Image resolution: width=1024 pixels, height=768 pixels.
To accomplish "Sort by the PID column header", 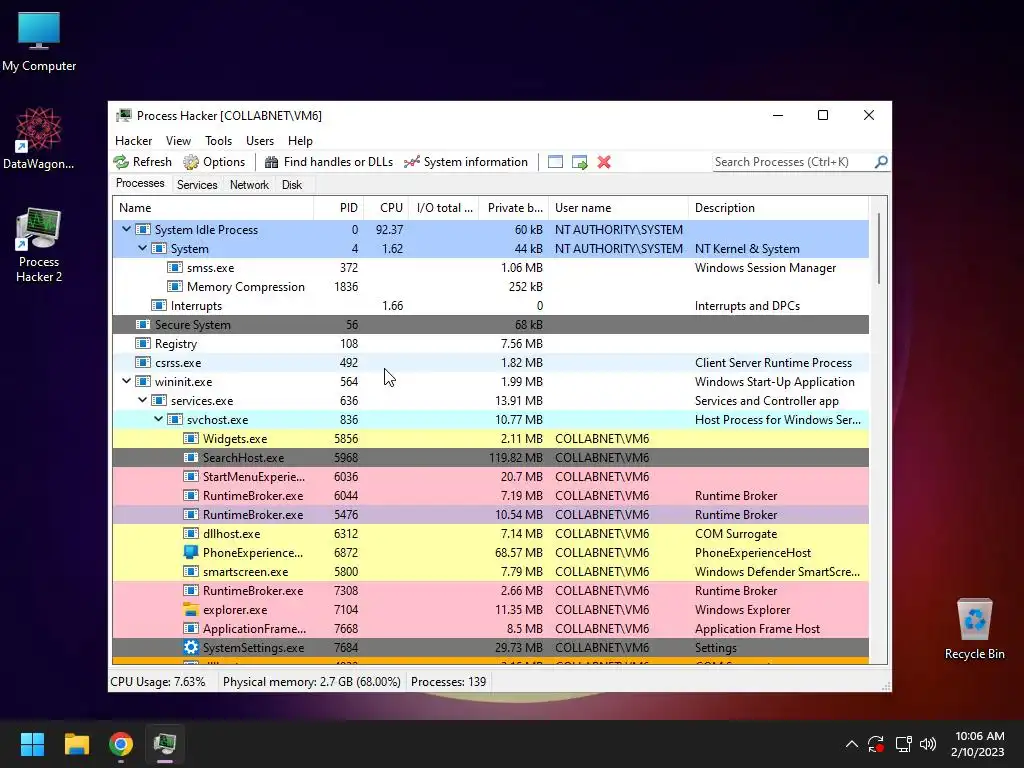I will [338, 208].
